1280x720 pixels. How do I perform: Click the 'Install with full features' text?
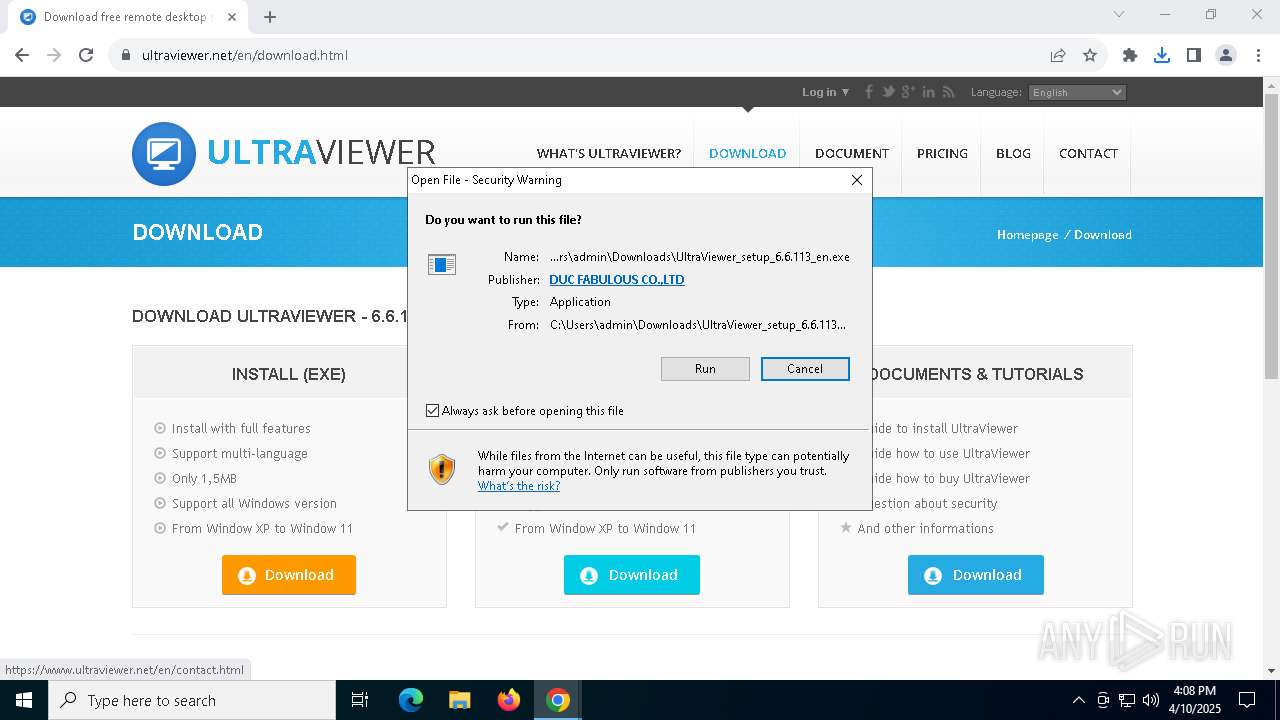(241, 428)
